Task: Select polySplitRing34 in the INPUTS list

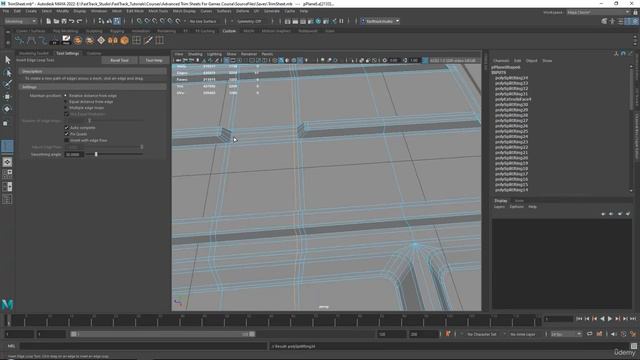Action: point(511,78)
